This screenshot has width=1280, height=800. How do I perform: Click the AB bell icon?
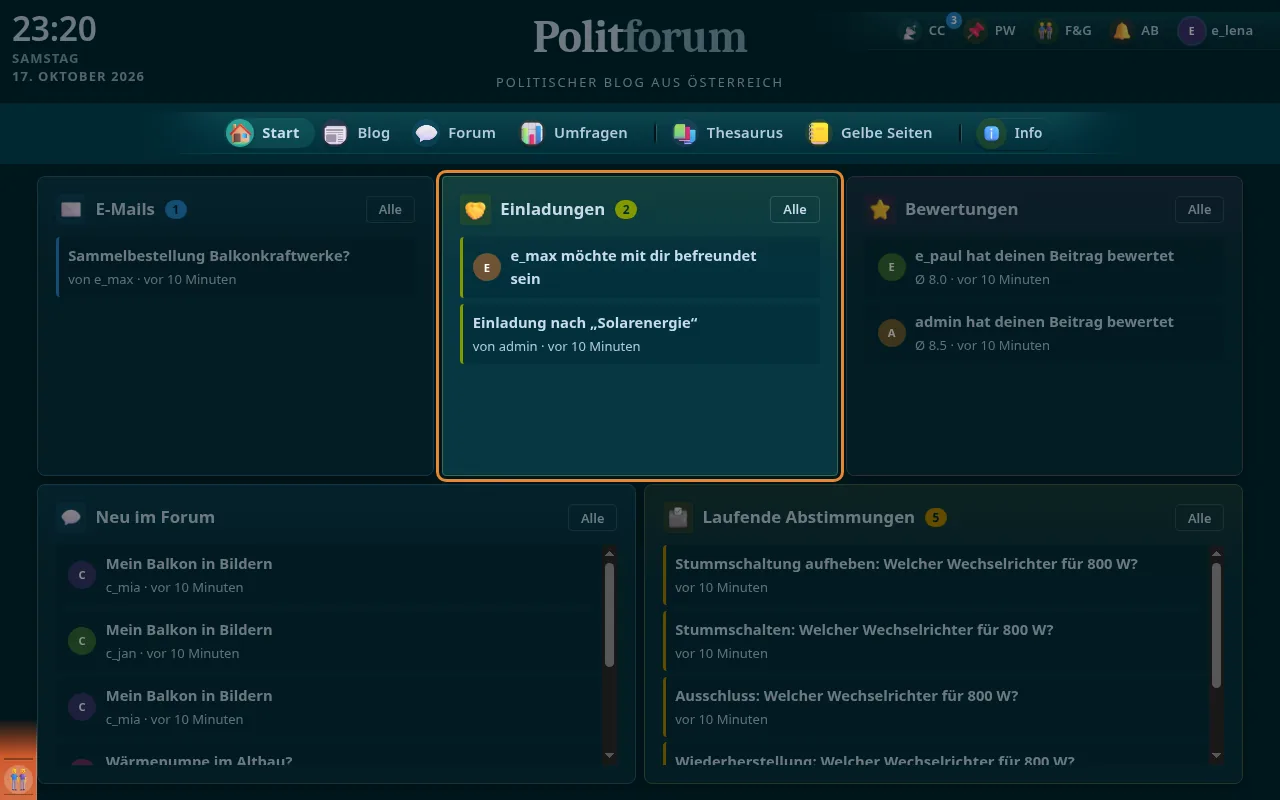[x=1122, y=31]
